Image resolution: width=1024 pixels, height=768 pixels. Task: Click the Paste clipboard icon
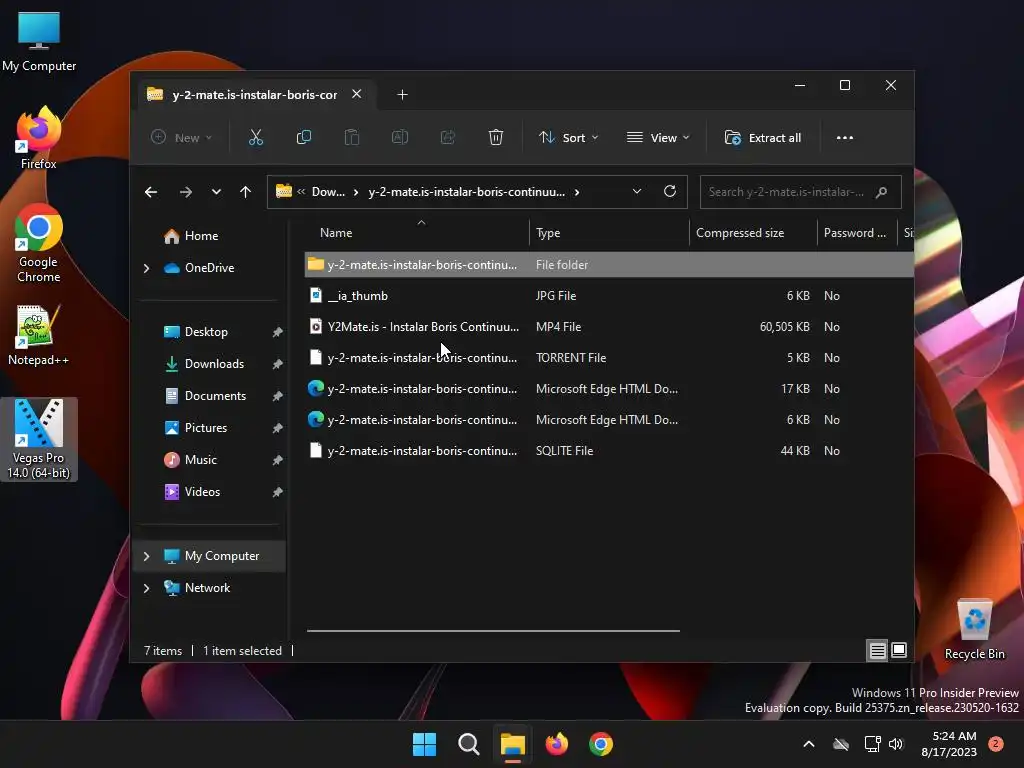point(351,138)
